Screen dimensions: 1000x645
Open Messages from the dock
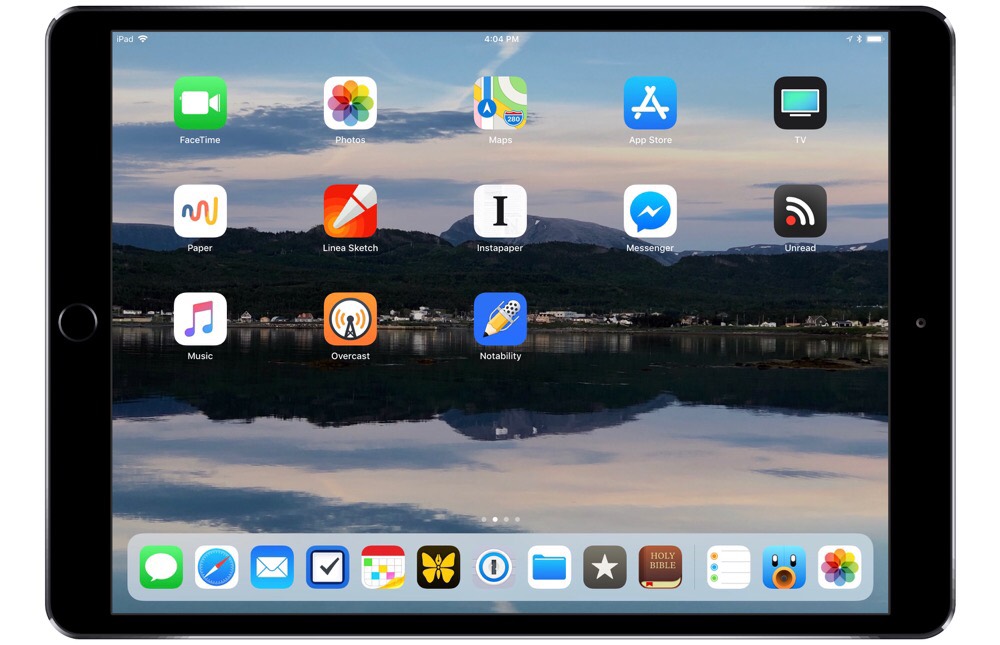pos(161,567)
